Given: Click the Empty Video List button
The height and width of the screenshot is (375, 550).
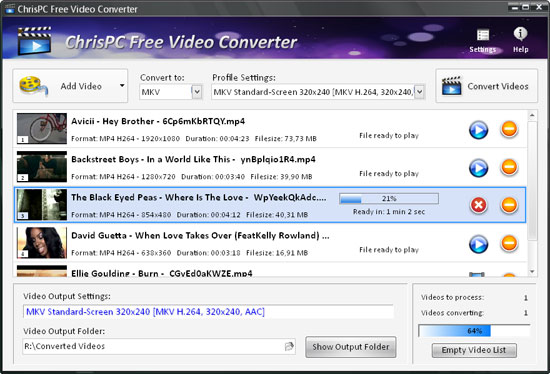Looking at the screenshot, I should click(x=474, y=350).
